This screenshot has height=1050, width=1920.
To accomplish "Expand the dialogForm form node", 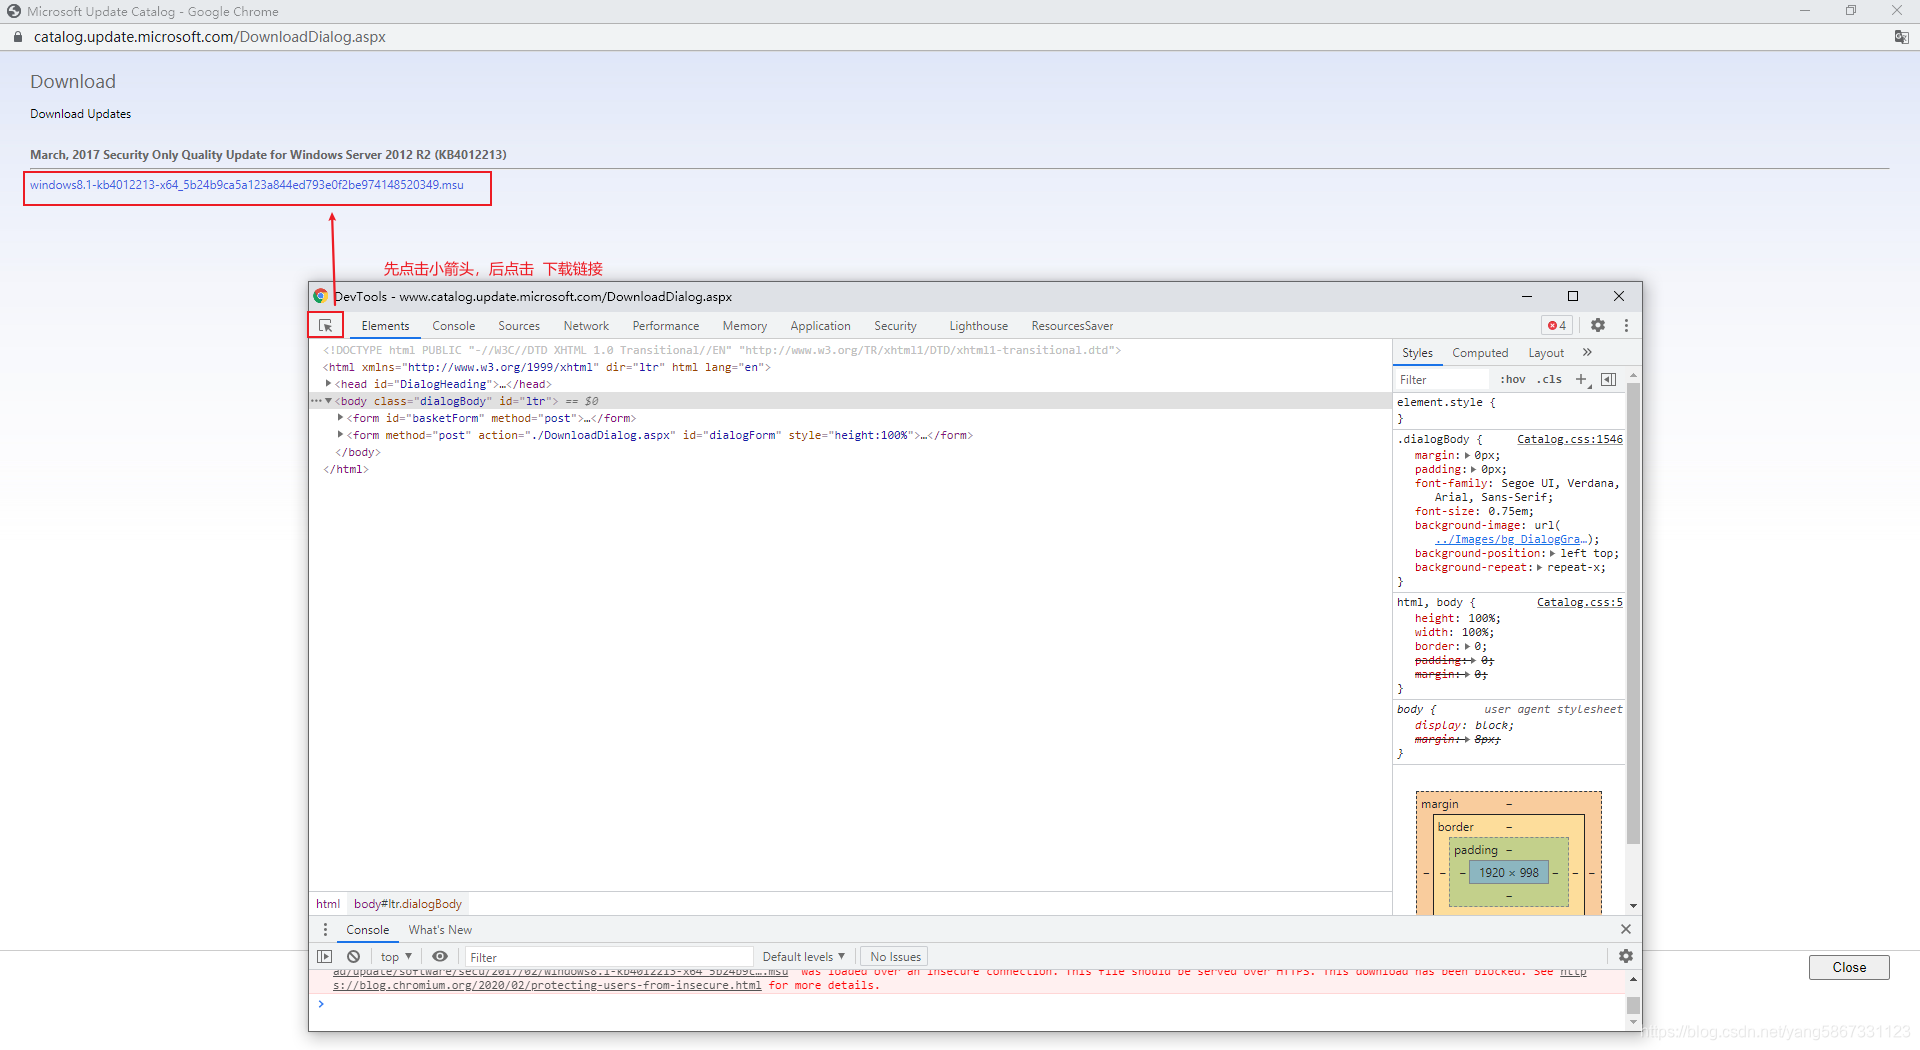I will pyautogui.click(x=340, y=435).
